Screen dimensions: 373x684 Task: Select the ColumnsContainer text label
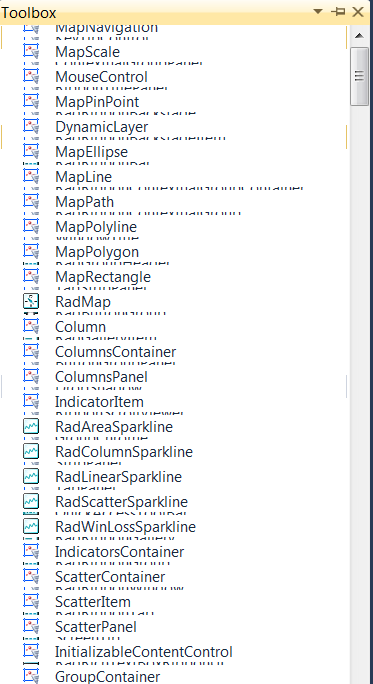pyautogui.click(x=115, y=352)
